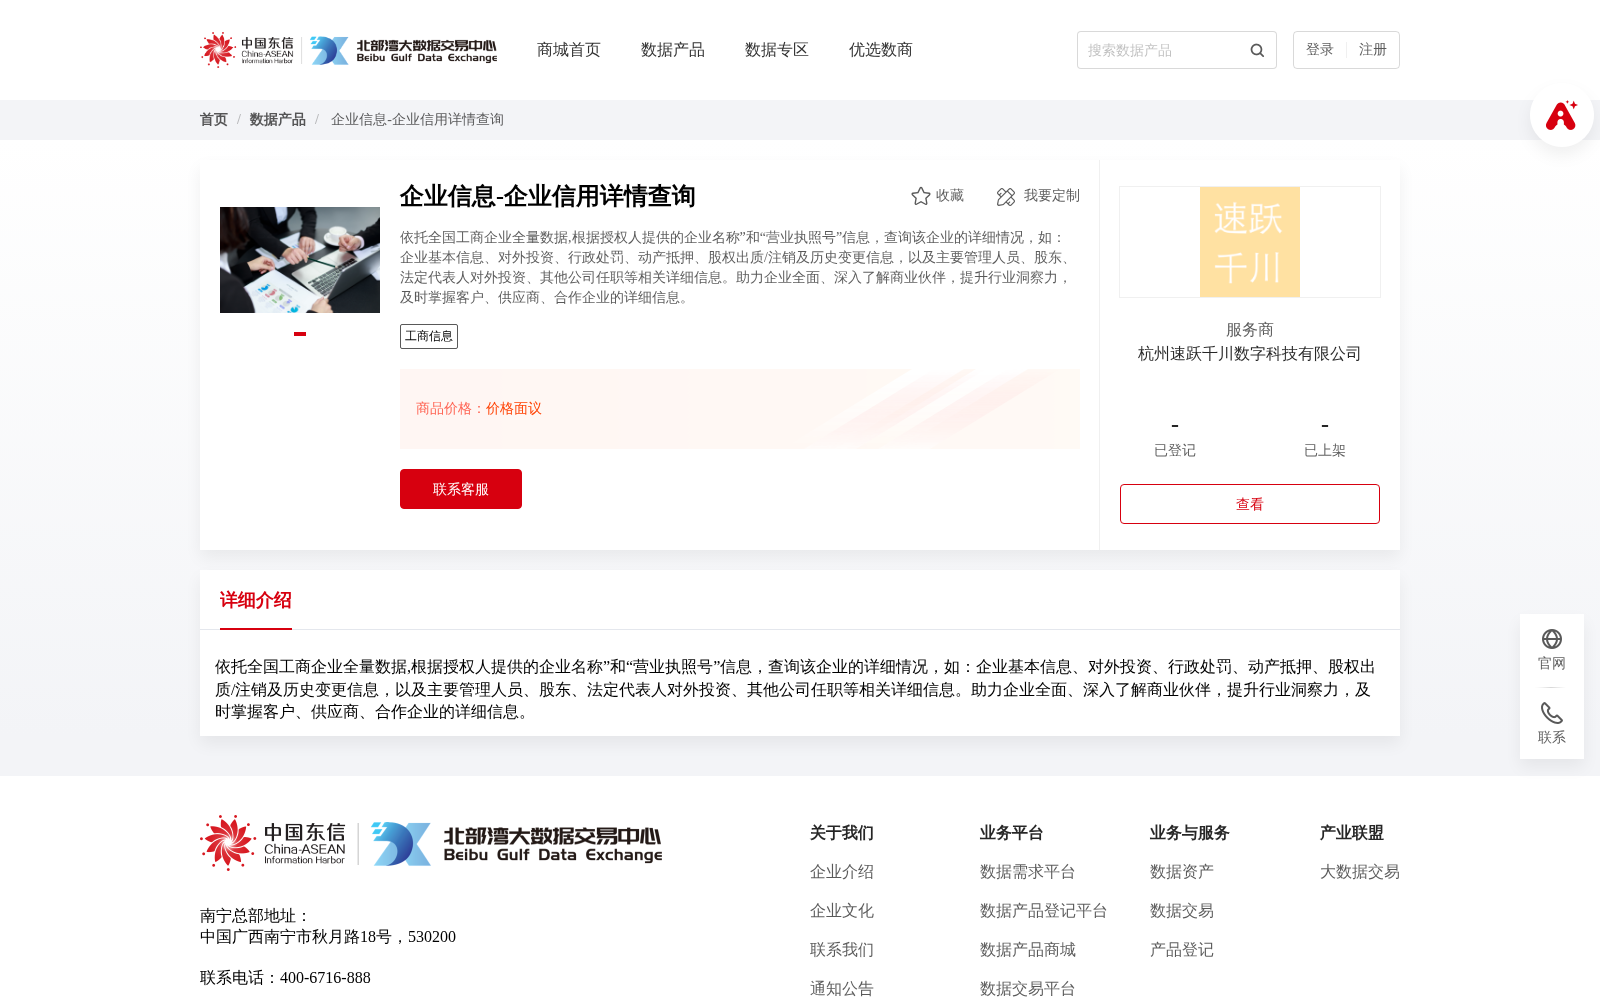Screen dimensions: 1600x1000
Task: Open footer link 通知公告
Action: (842, 989)
